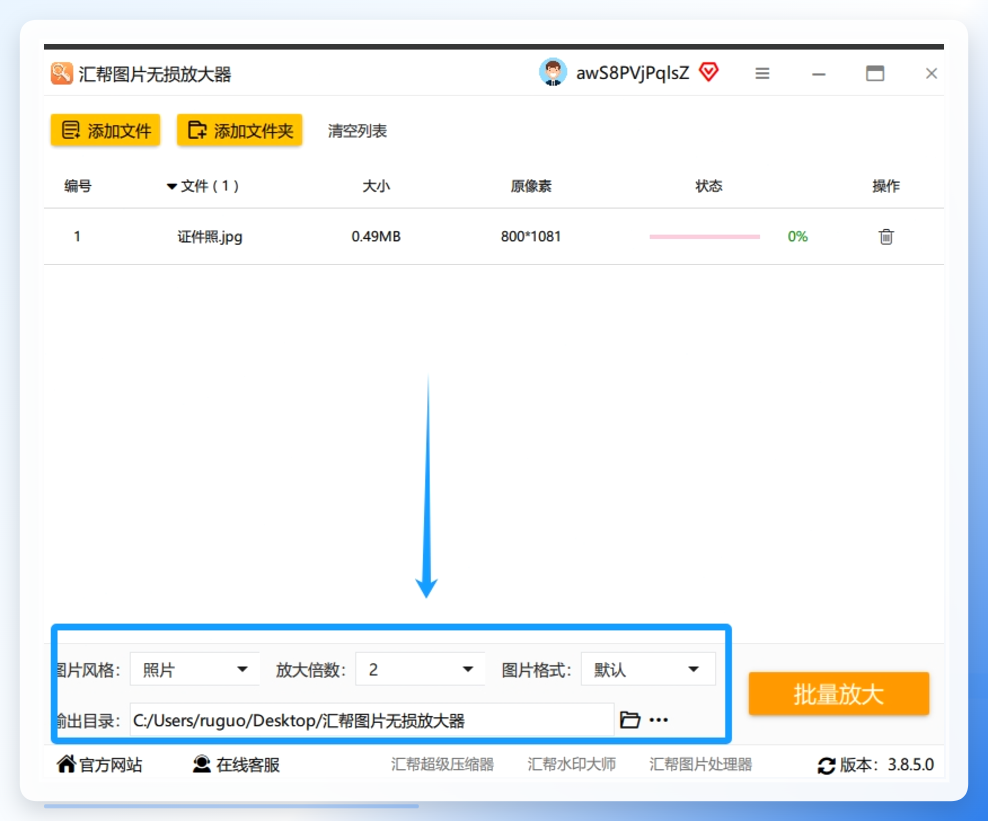988x821 pixels.
Task: Click the 0% status value
Action: pyautogui.click(x=798, y=237)
